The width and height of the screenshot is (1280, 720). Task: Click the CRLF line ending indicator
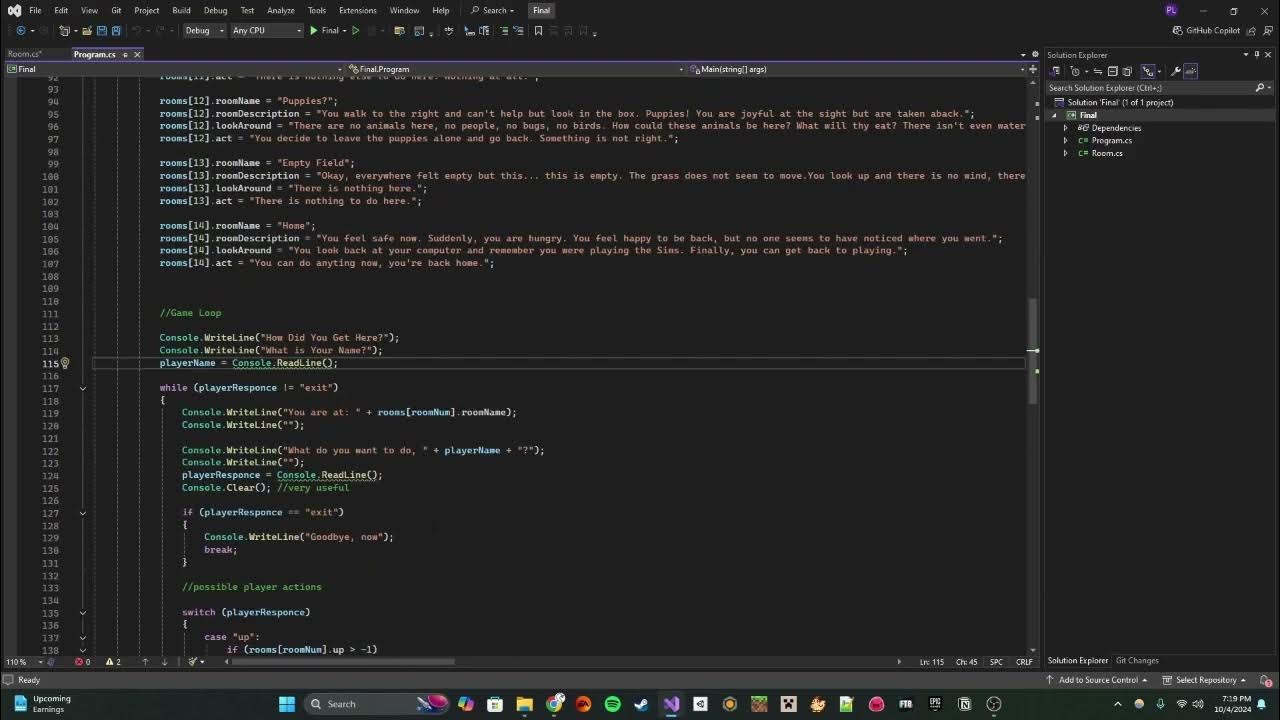pyautogui.click(x=1024, y=662)
